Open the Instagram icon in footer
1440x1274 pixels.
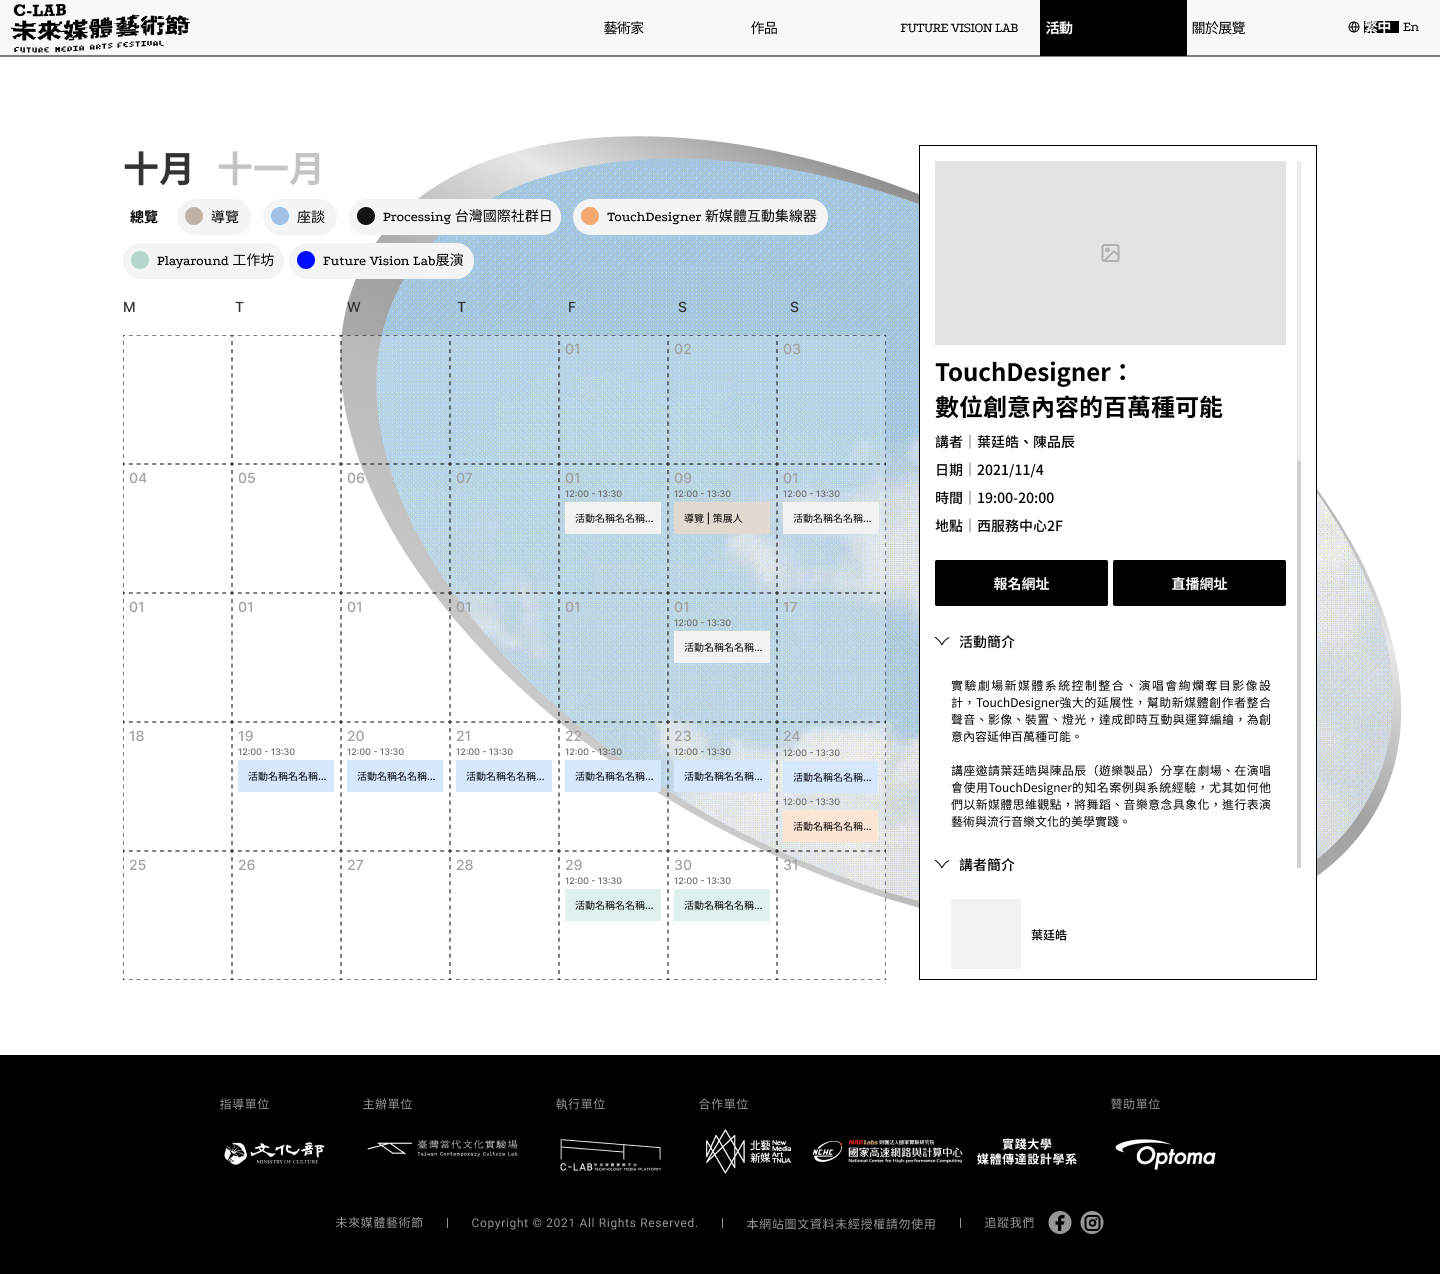point(1092,1222)
